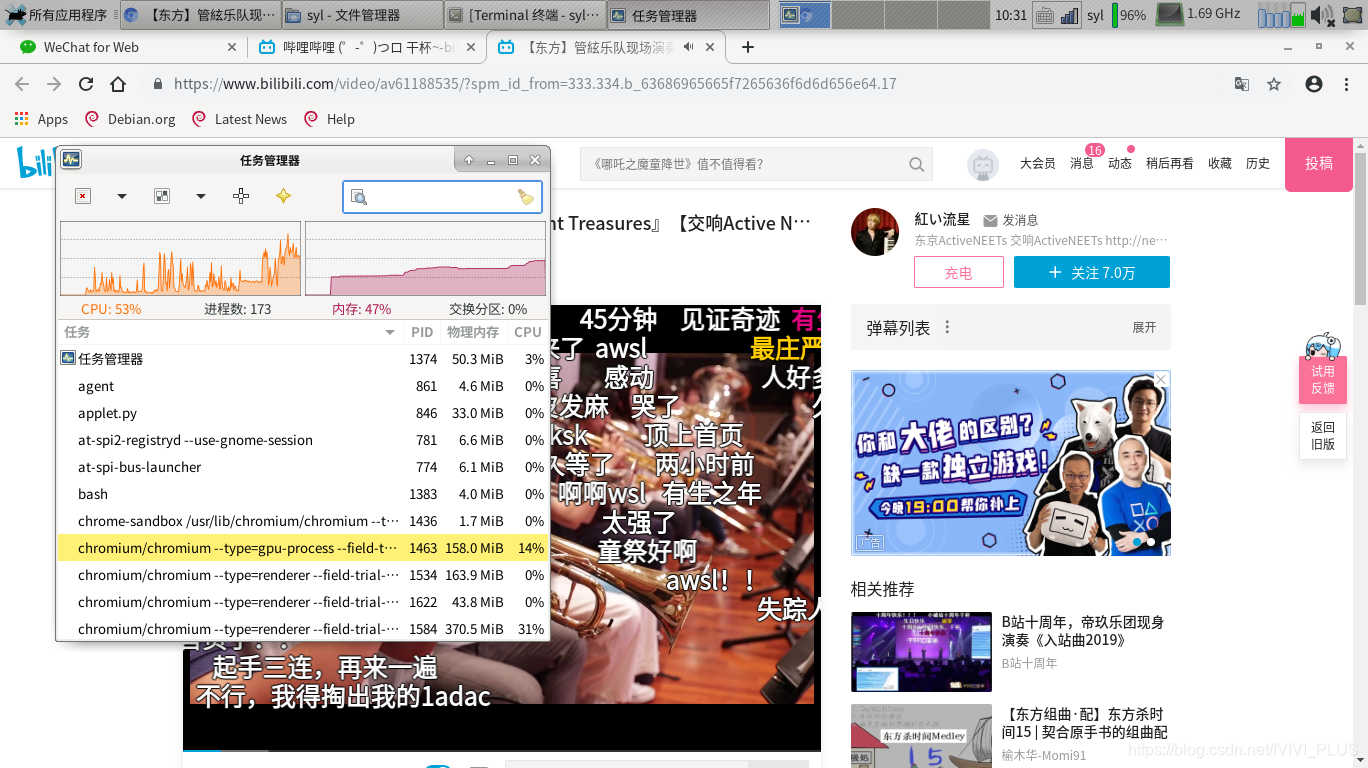Open Debian.org bookmark

click(130, 119)
